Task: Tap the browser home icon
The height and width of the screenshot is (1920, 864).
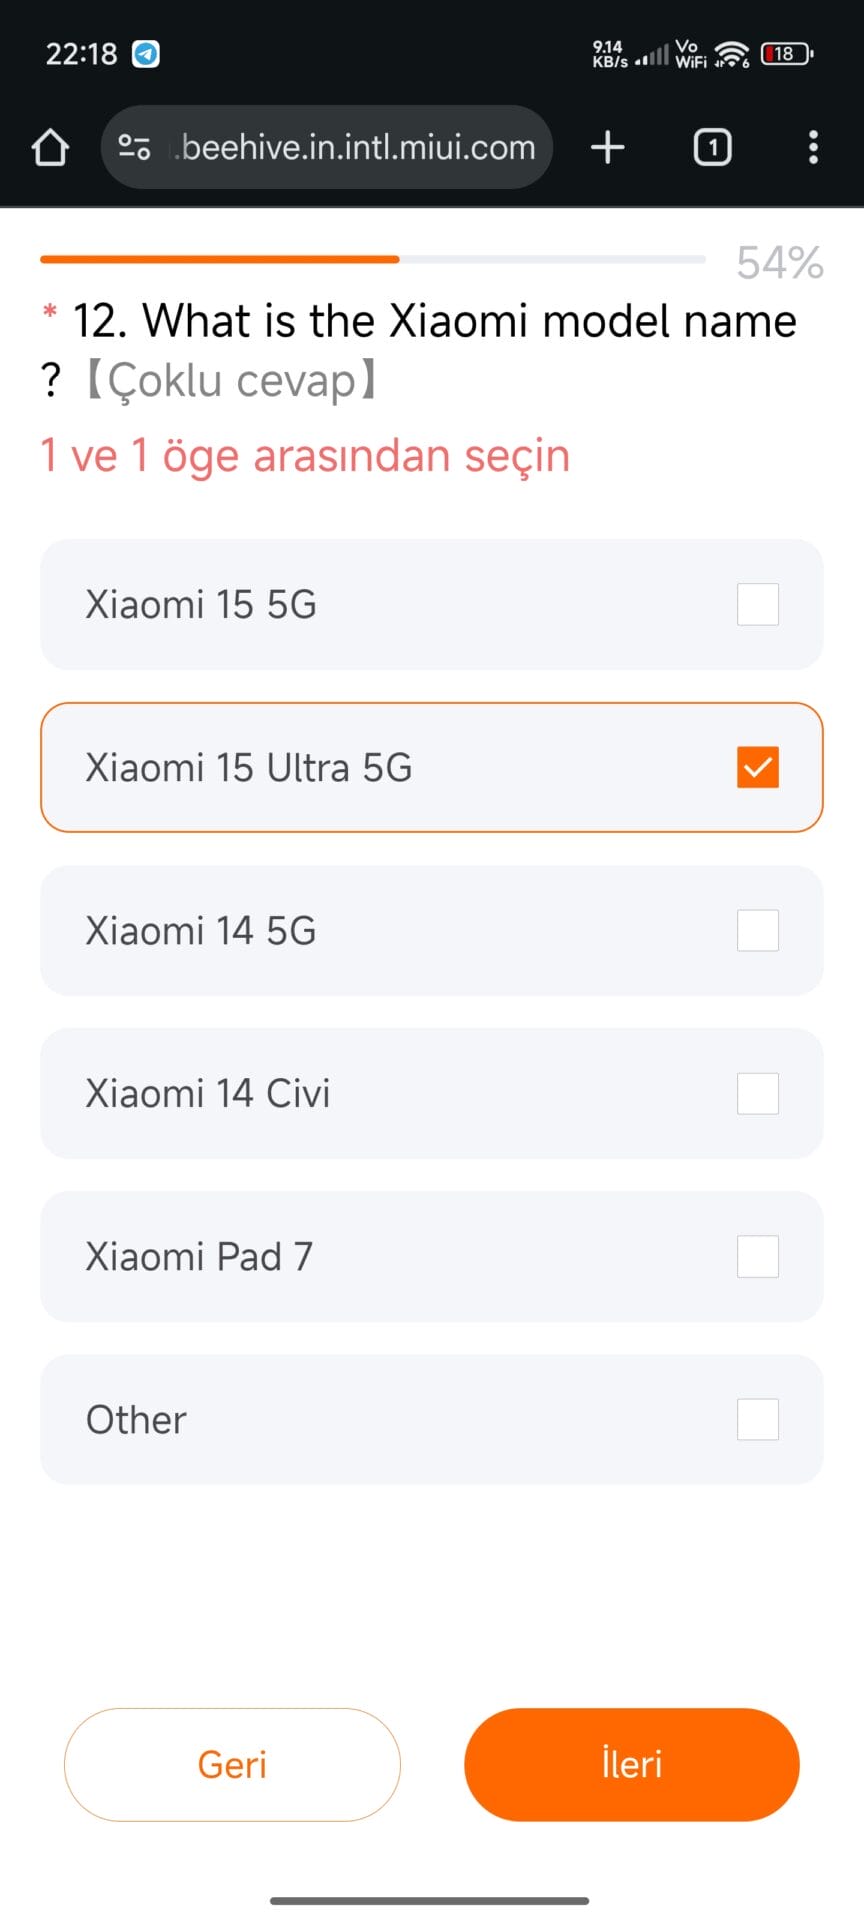Action: [x=50, y=148]
